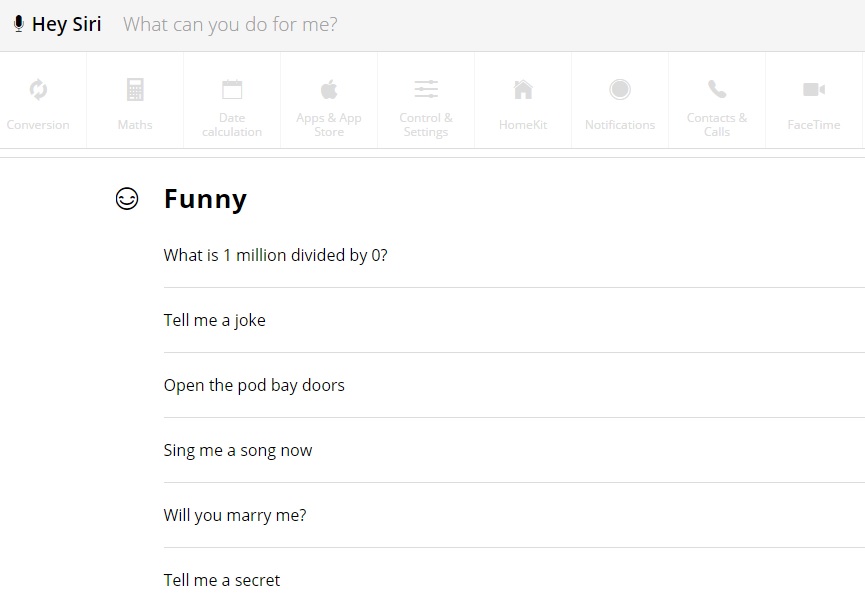Choose 'Sing me a song now'
This screenshot has width=865, height=598.
tap(514, 451)
